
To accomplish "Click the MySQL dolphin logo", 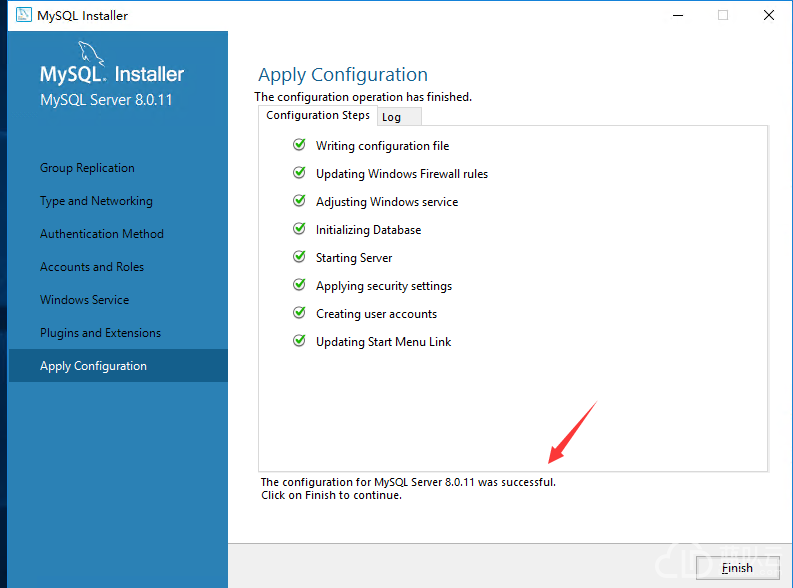I will pos(91,53).
